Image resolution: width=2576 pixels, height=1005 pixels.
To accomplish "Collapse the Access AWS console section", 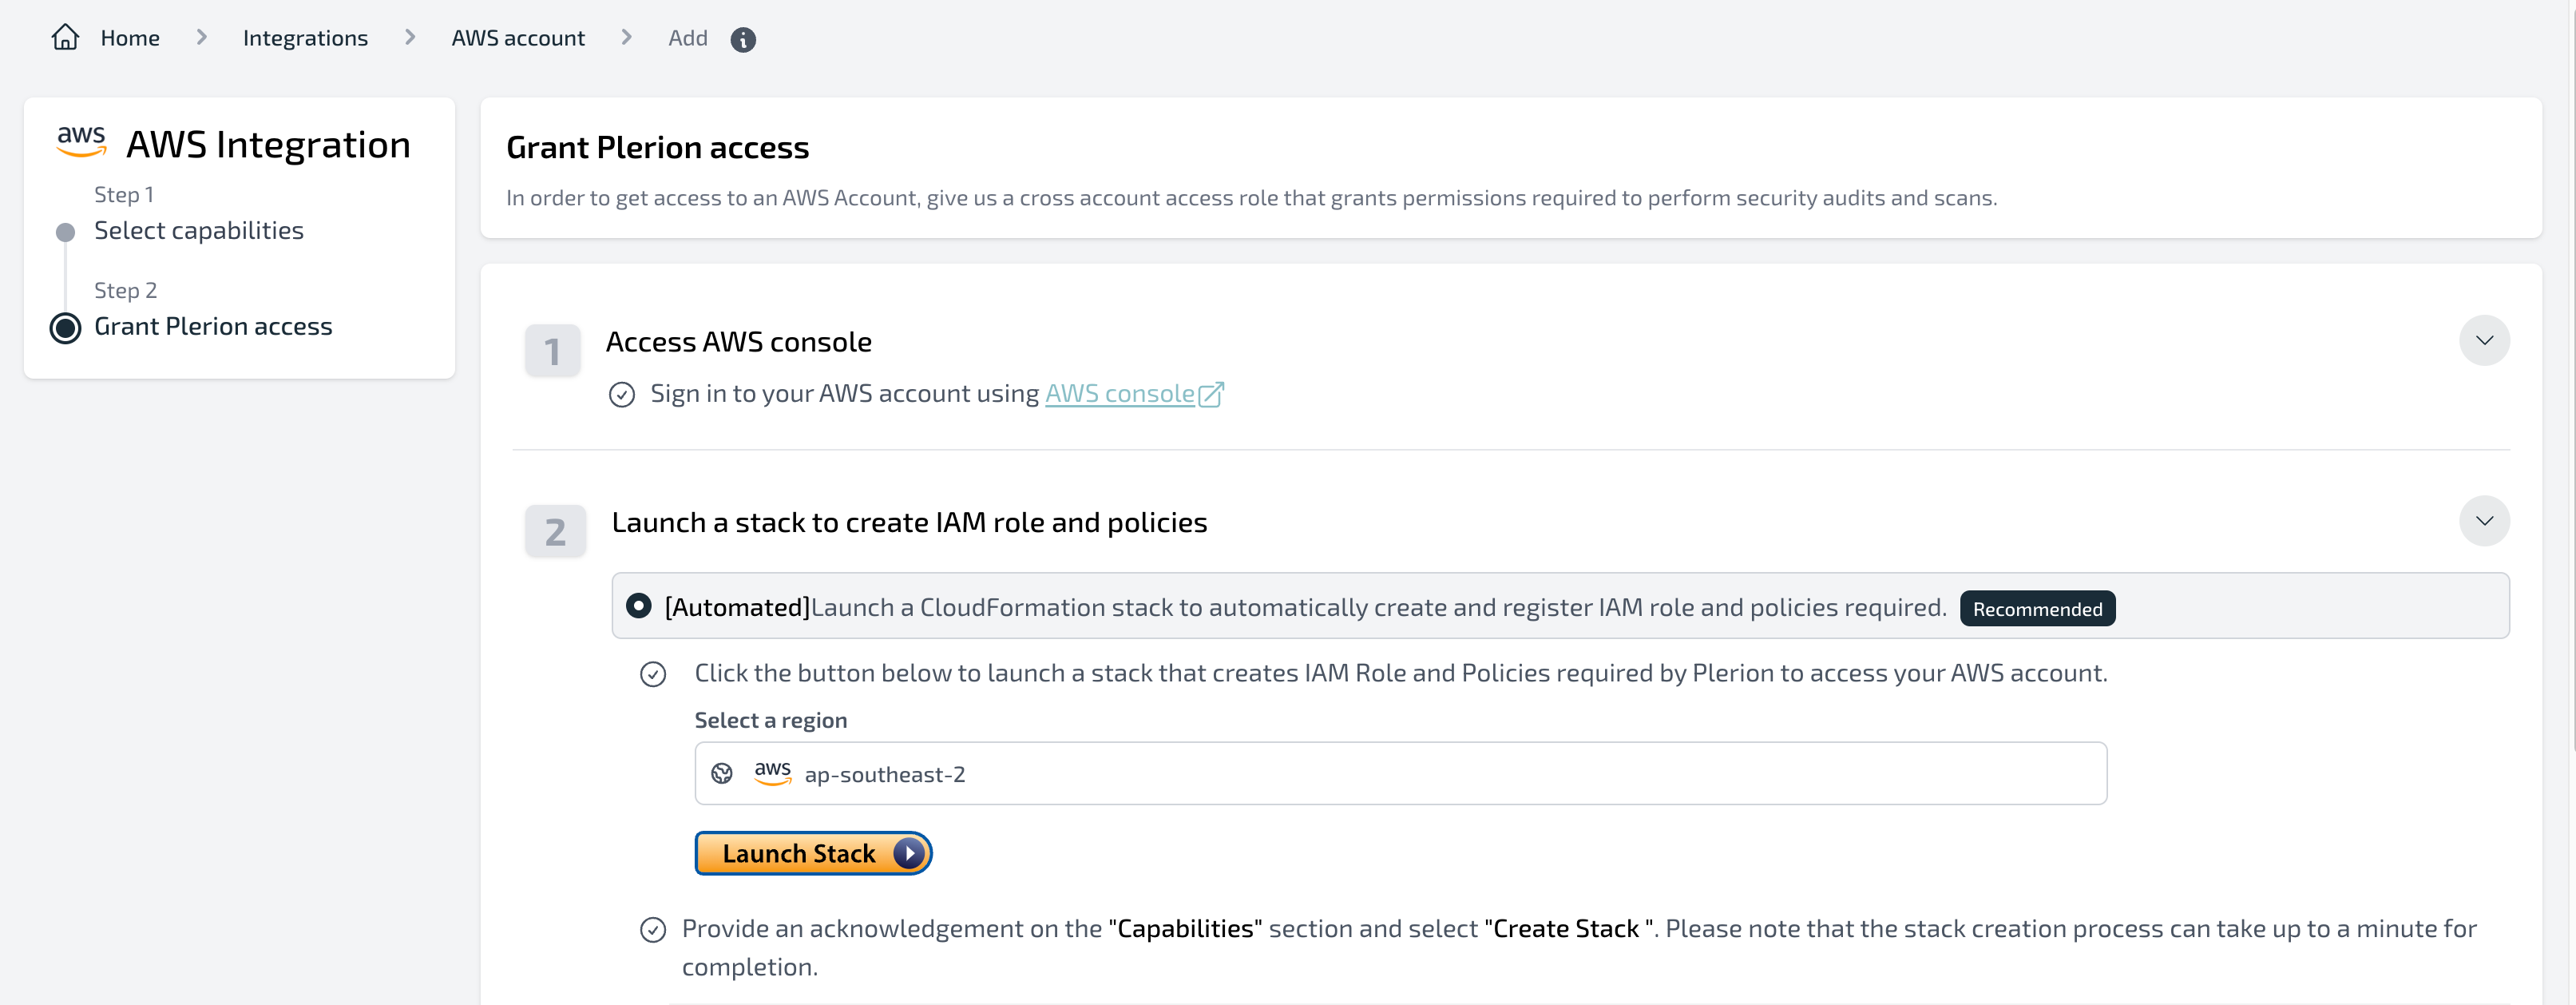I will tap(2484, 341).
